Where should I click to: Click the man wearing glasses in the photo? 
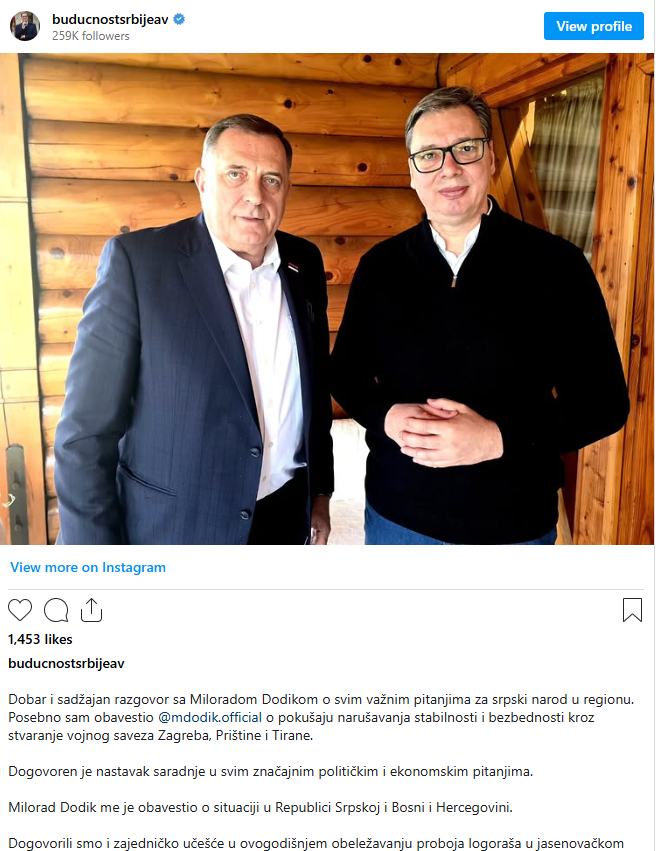pyautogui.click(x=472, y=326)
